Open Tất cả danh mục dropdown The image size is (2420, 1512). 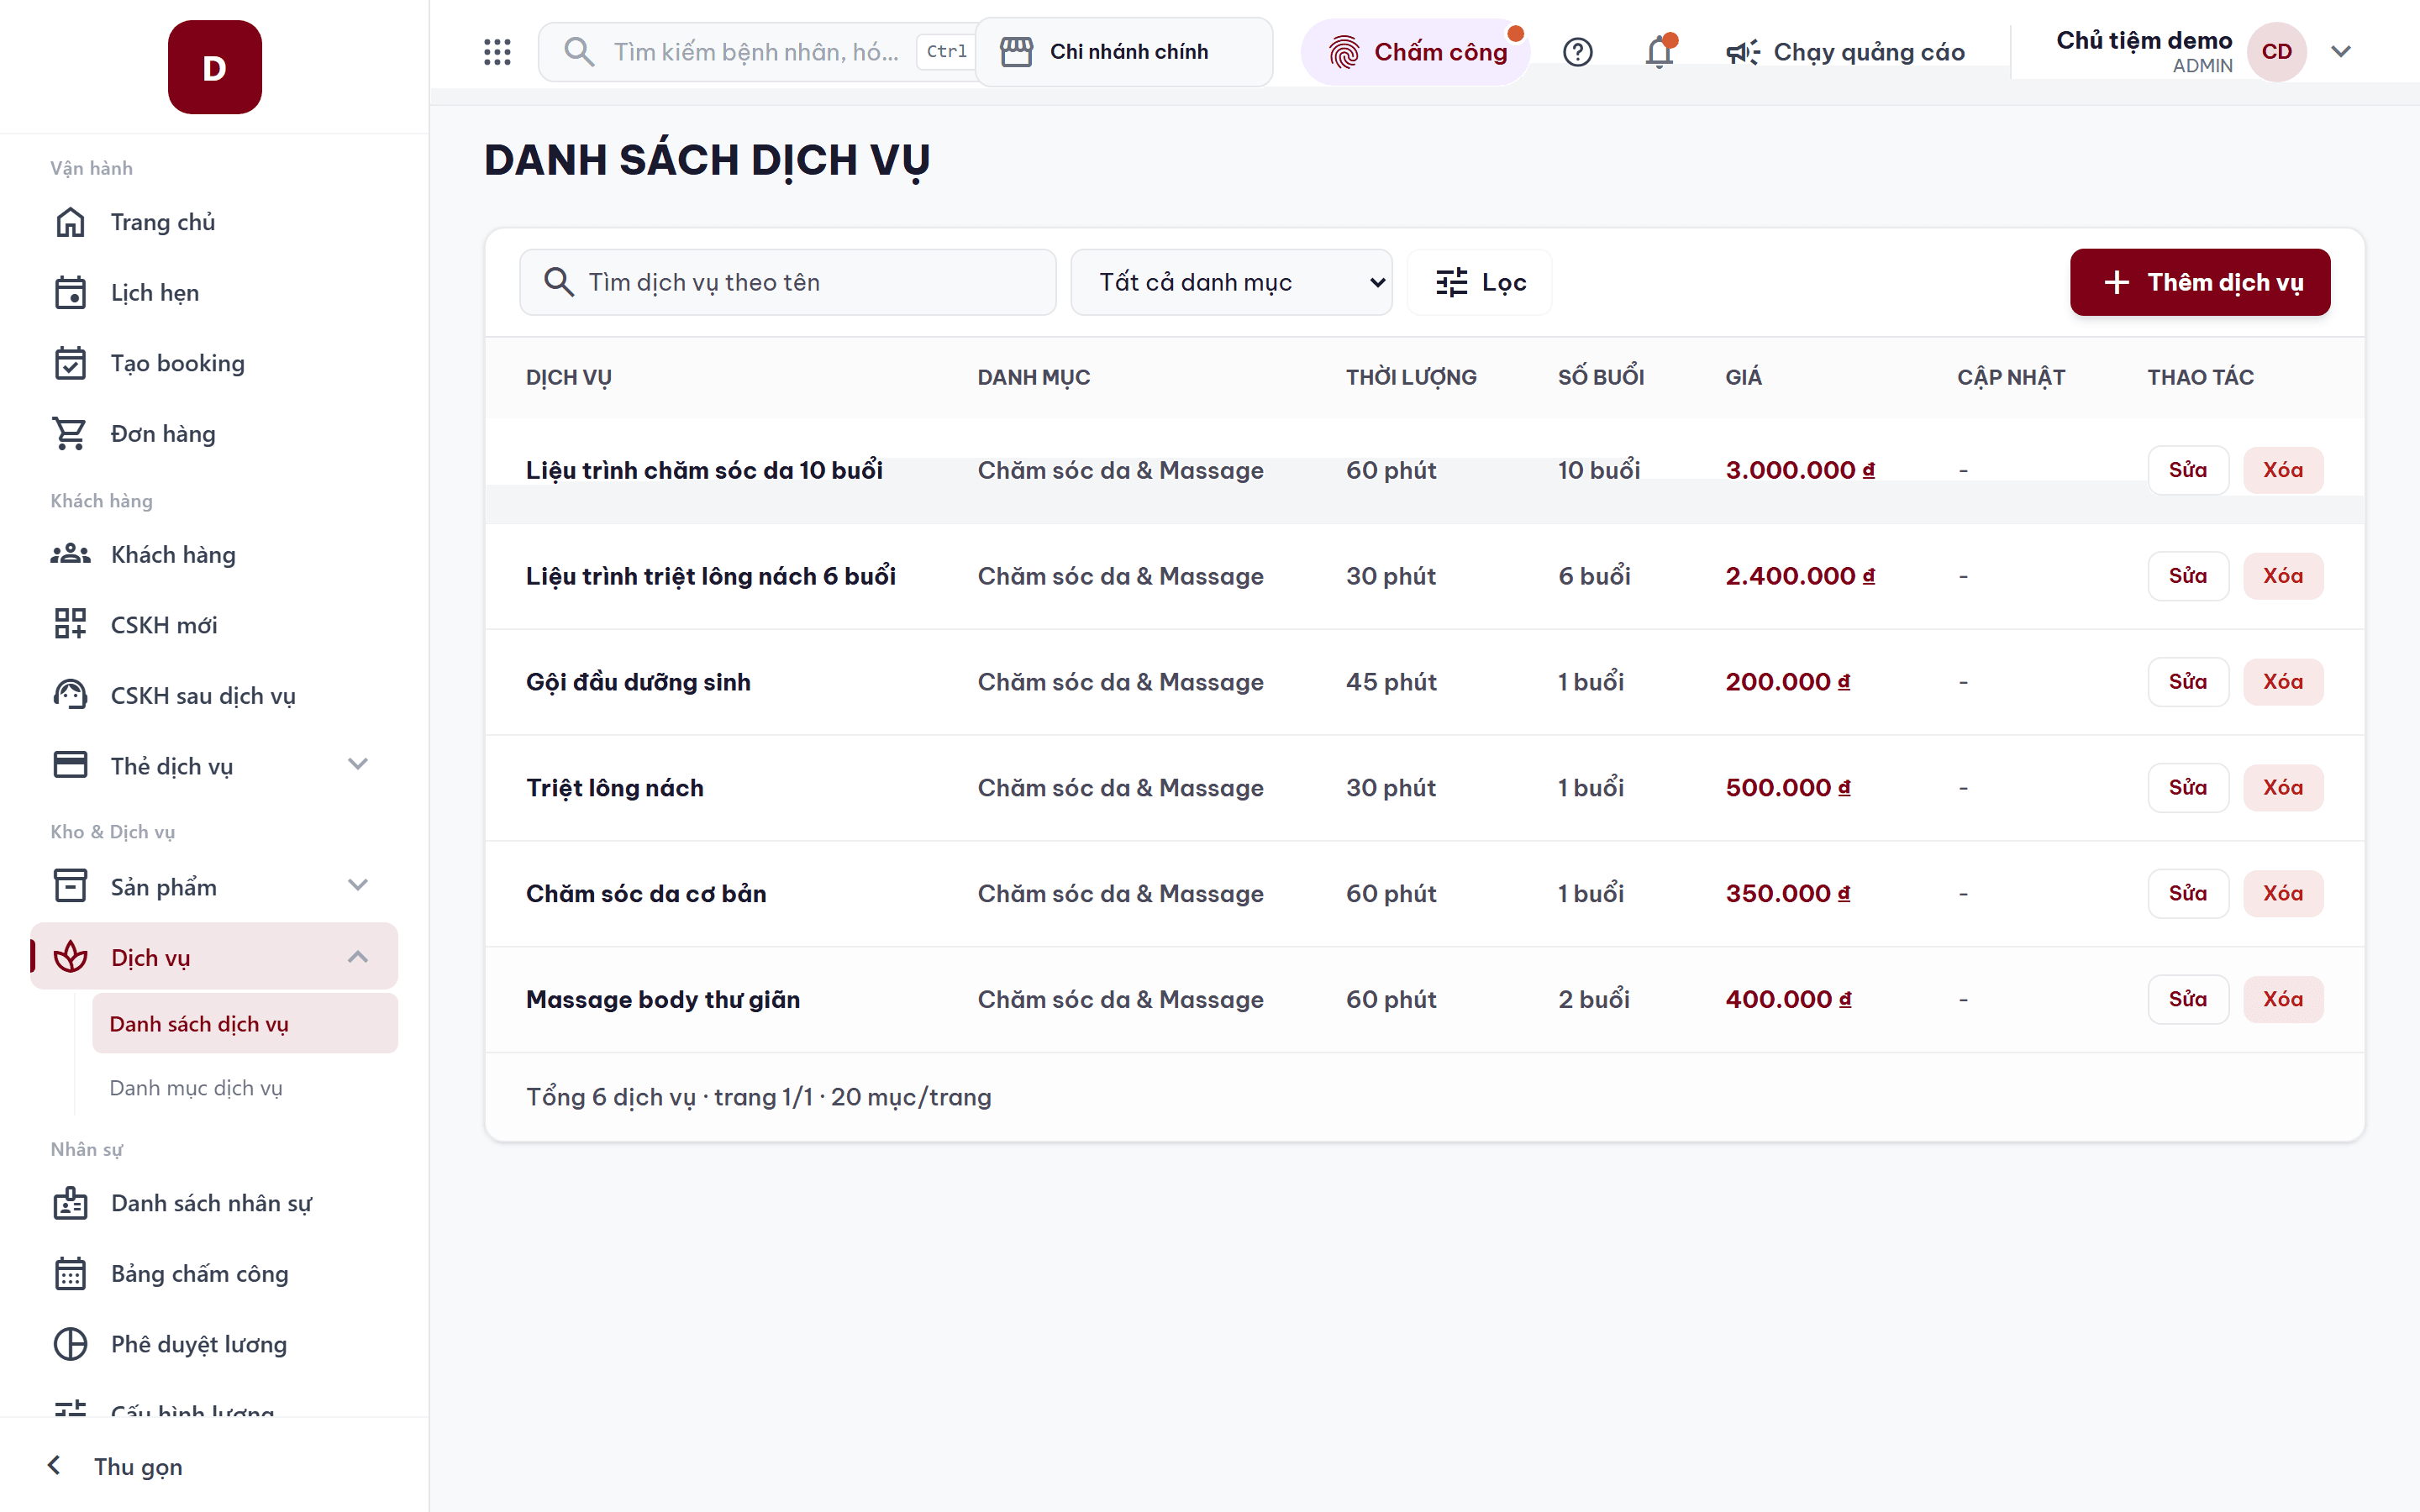pyautogui.click(x=1231, y=282)
